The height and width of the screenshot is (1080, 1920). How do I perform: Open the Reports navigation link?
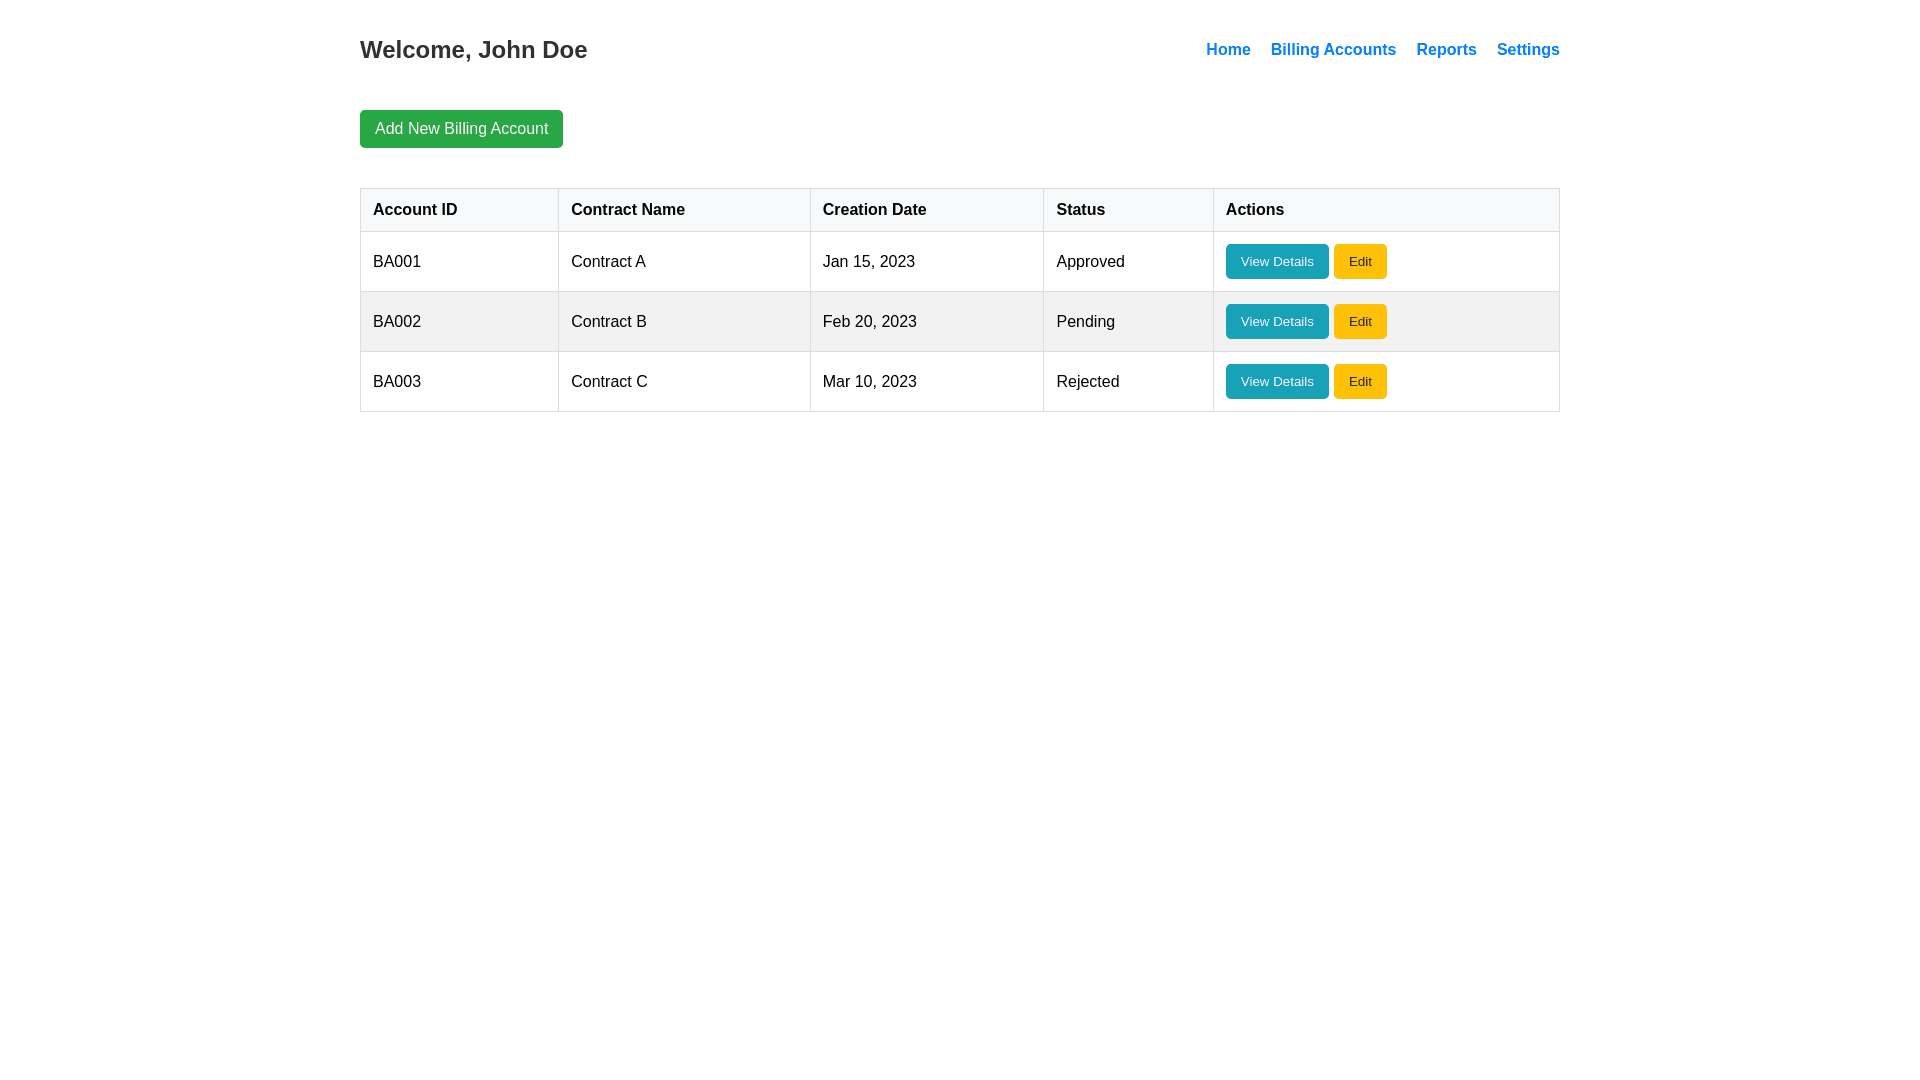[1445, 50]
